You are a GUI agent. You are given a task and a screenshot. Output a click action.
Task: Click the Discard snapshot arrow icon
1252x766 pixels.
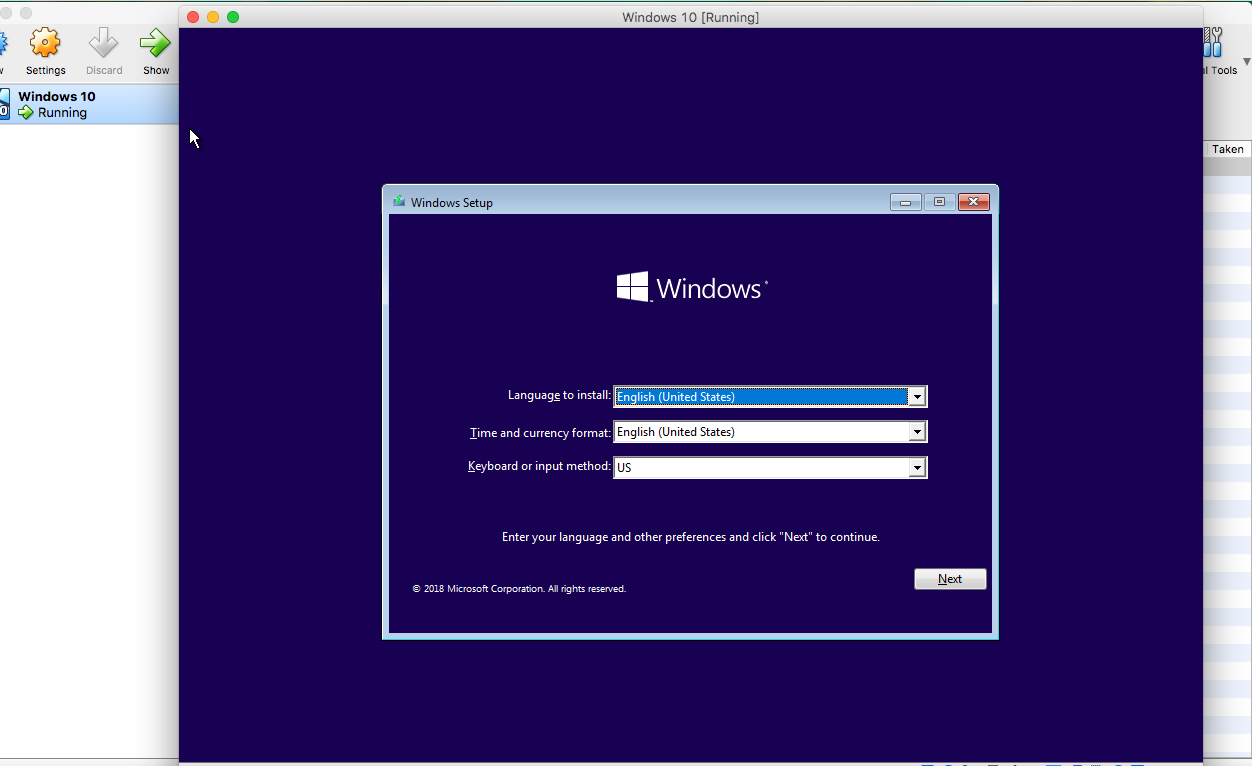[103, 43]
